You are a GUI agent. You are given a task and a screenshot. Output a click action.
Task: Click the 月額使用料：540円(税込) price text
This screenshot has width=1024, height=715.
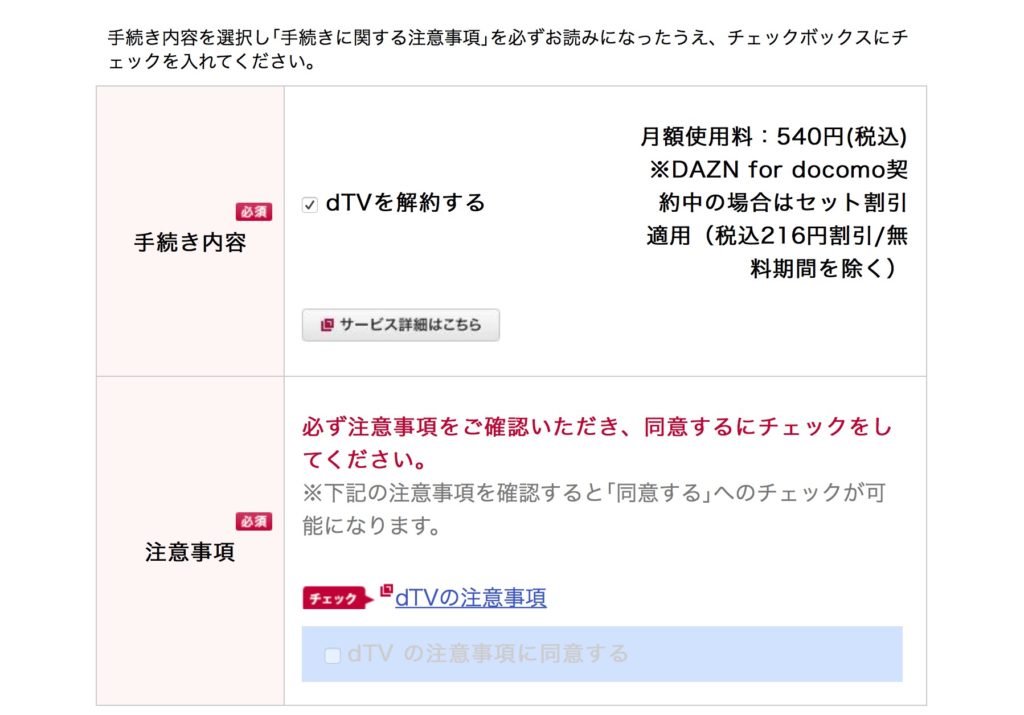(x=774, y=136)
